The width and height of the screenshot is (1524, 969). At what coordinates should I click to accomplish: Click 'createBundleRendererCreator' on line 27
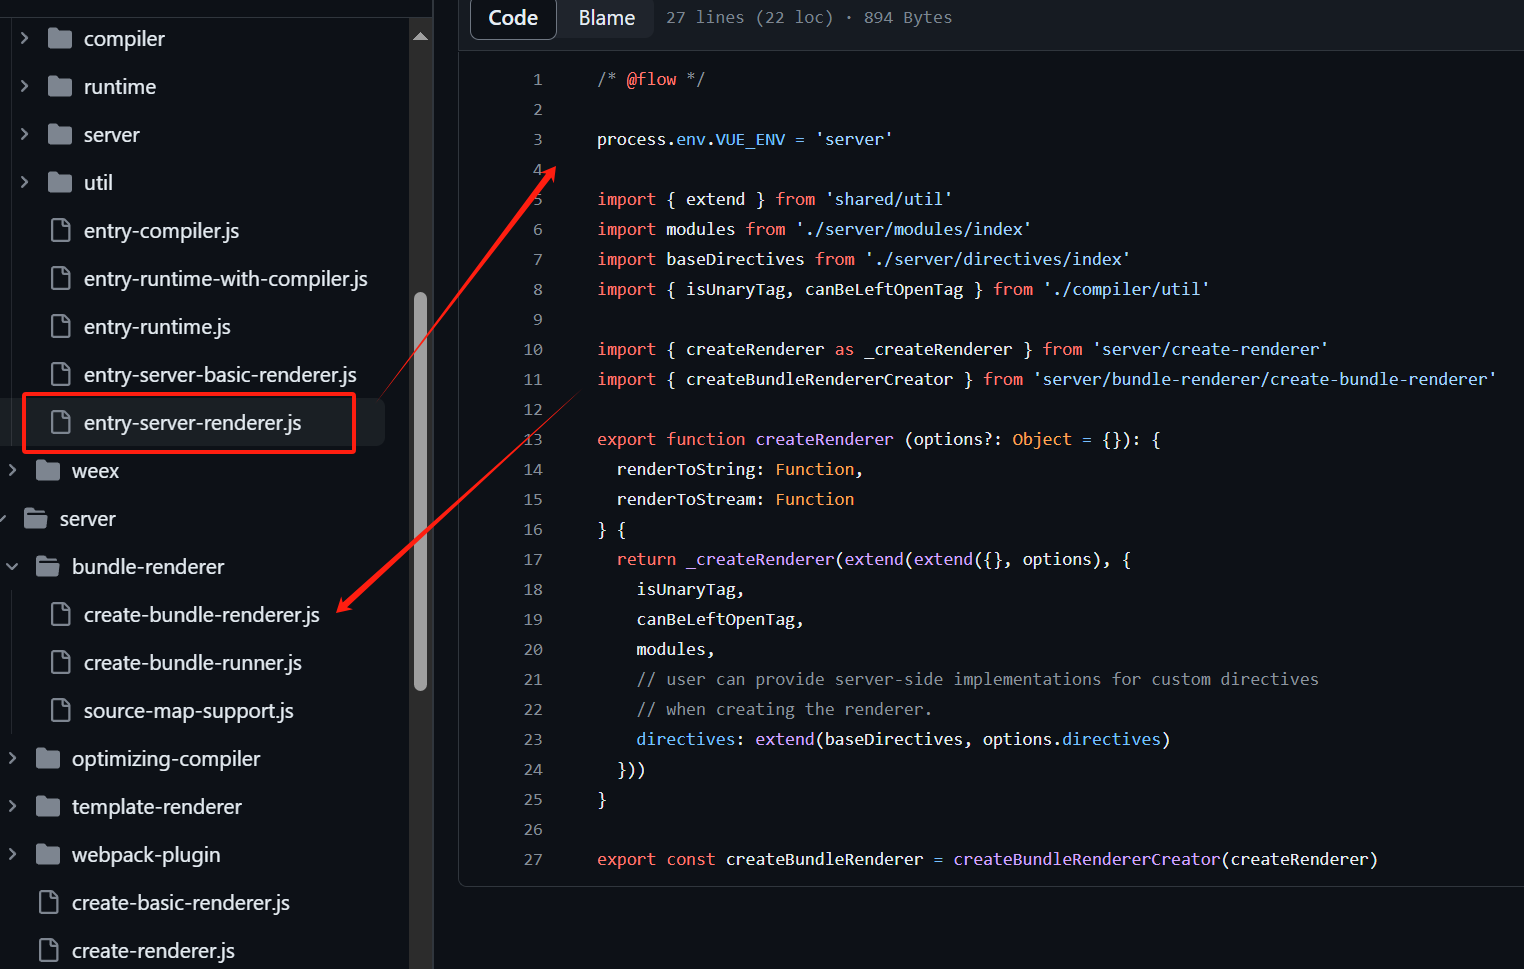click(1087, 859)
